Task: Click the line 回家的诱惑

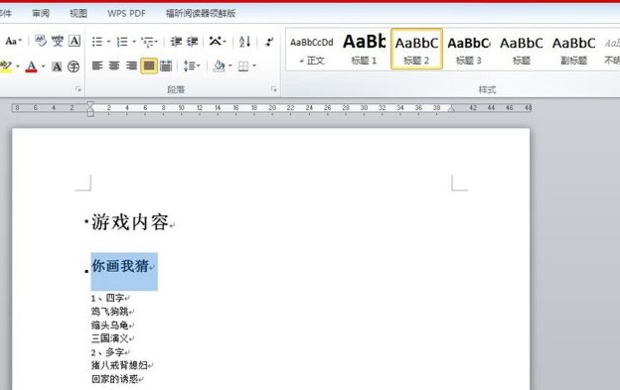Action: (115, 379)
